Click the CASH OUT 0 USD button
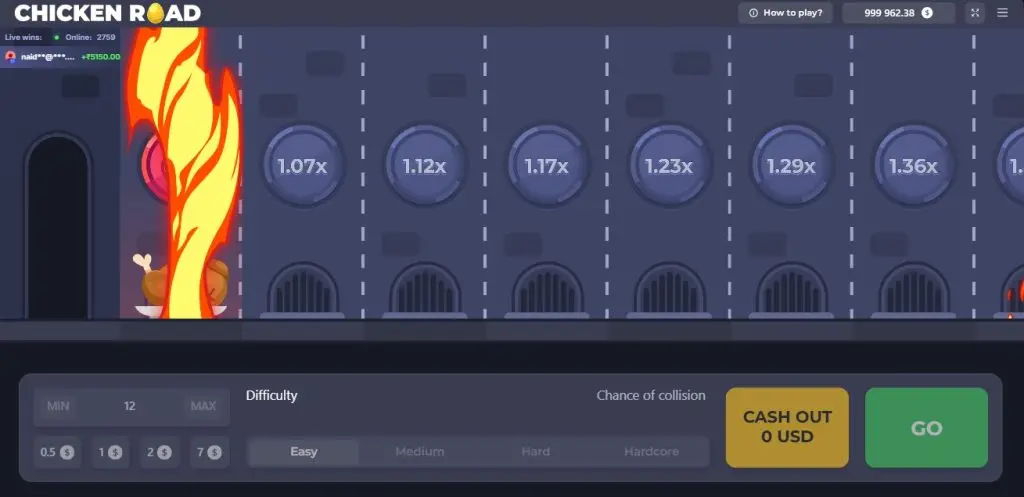 [787, 427]
